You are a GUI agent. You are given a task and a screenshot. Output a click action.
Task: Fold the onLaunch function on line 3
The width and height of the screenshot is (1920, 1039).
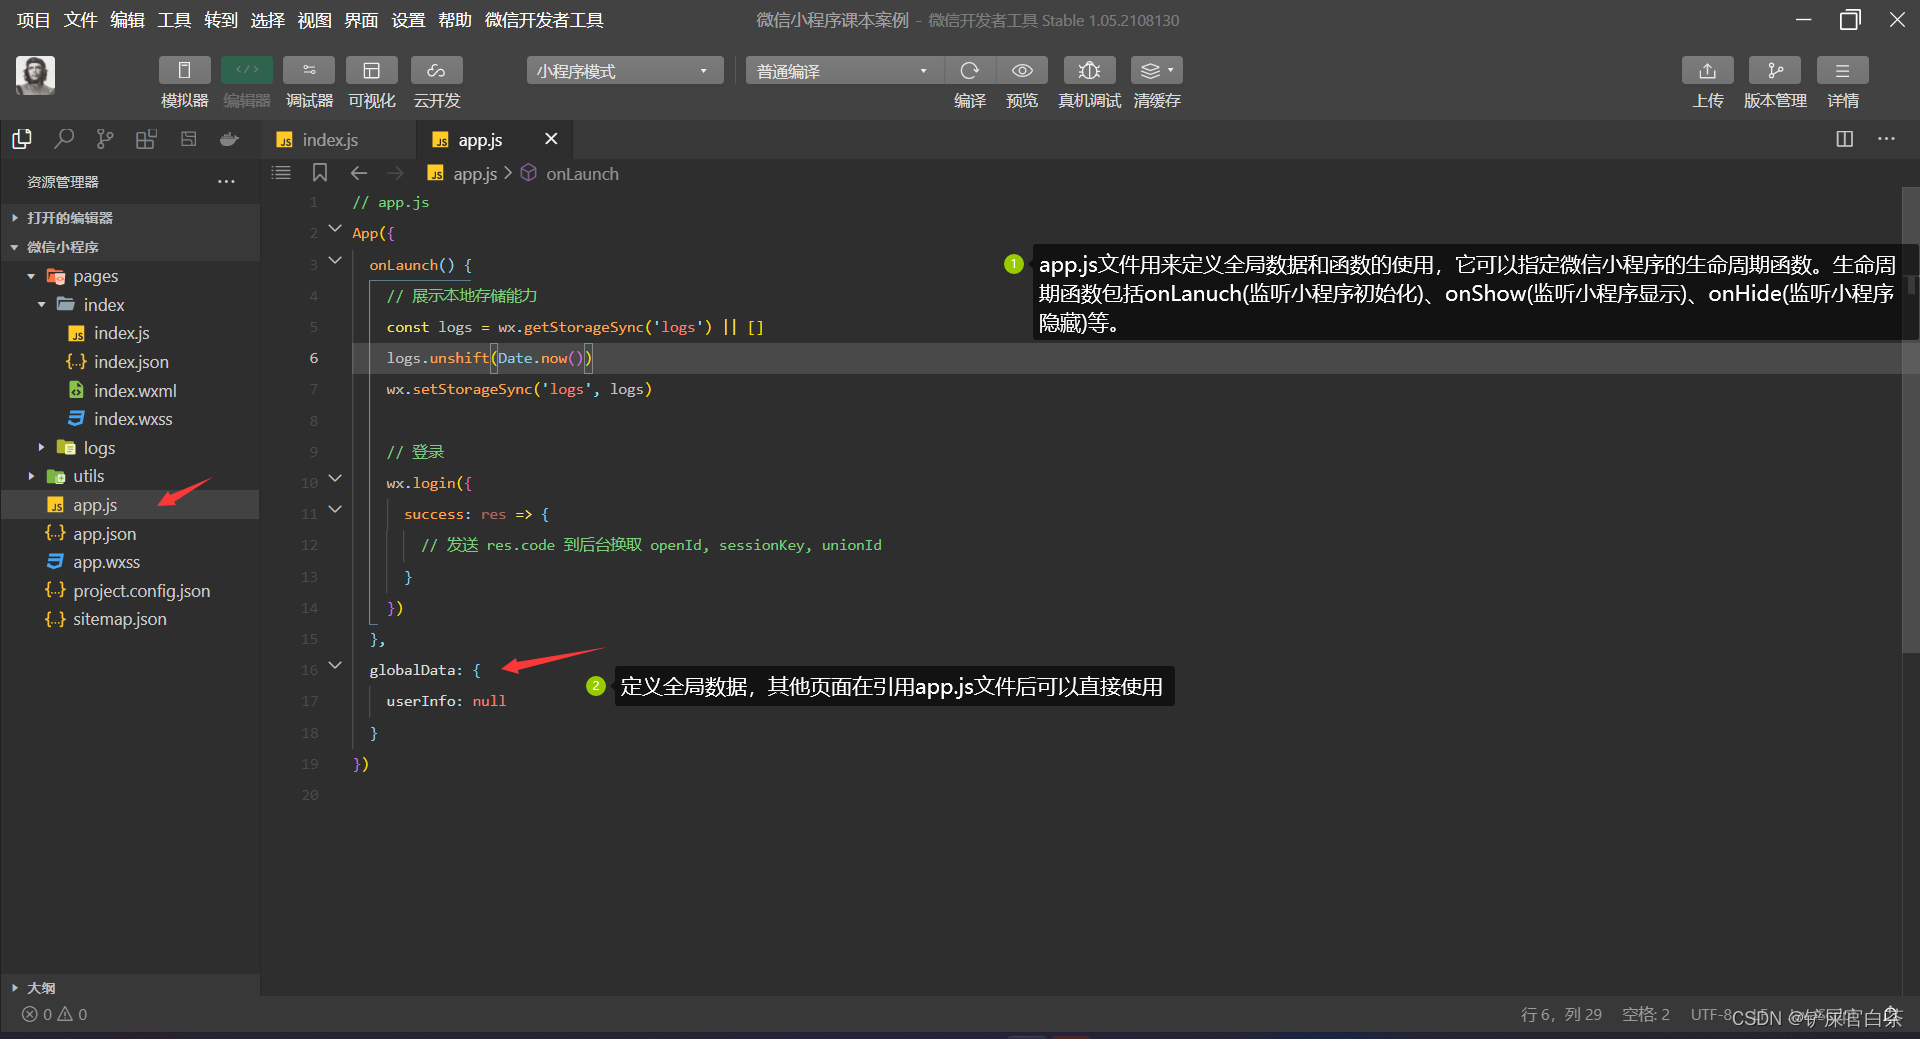click(335, 260)
